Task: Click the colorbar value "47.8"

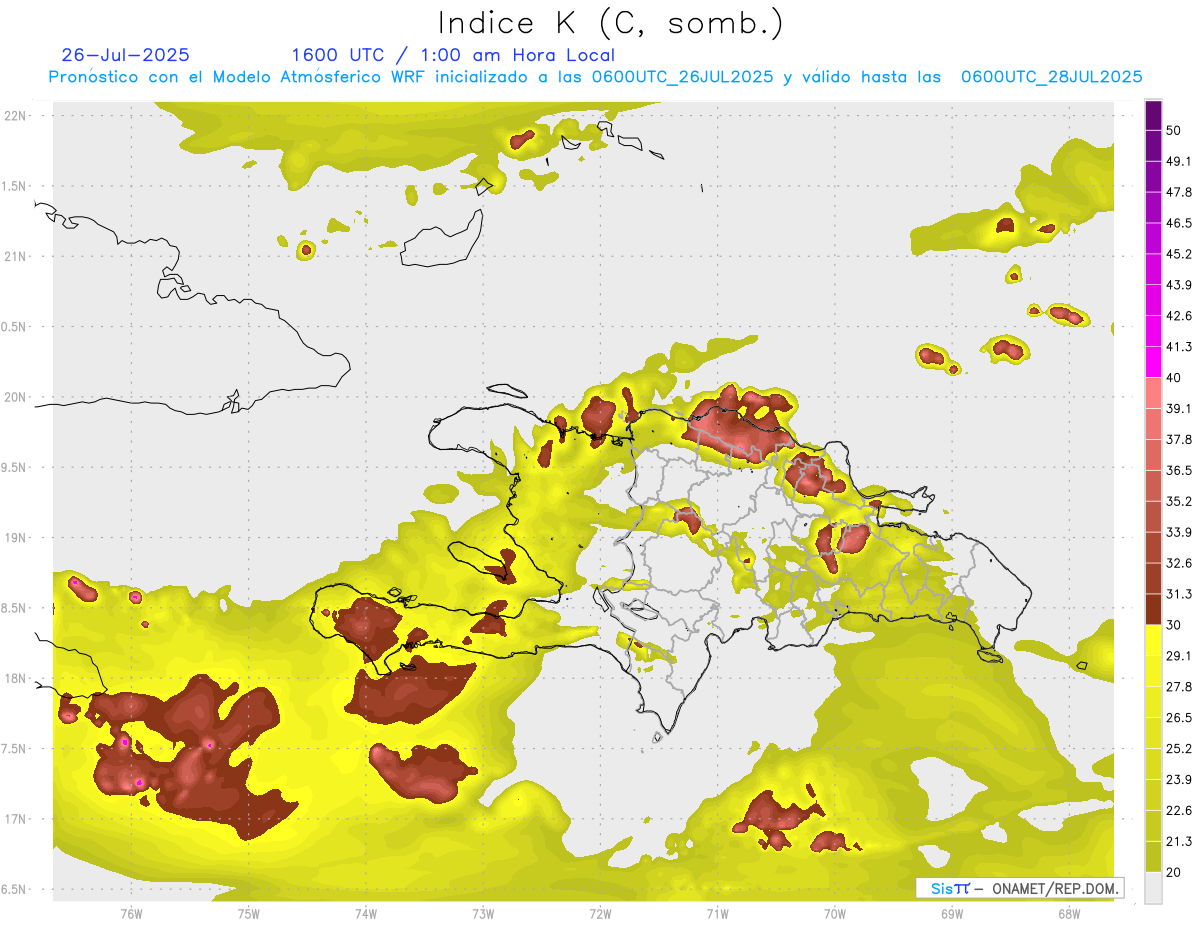Action: tap(1179, 192)
